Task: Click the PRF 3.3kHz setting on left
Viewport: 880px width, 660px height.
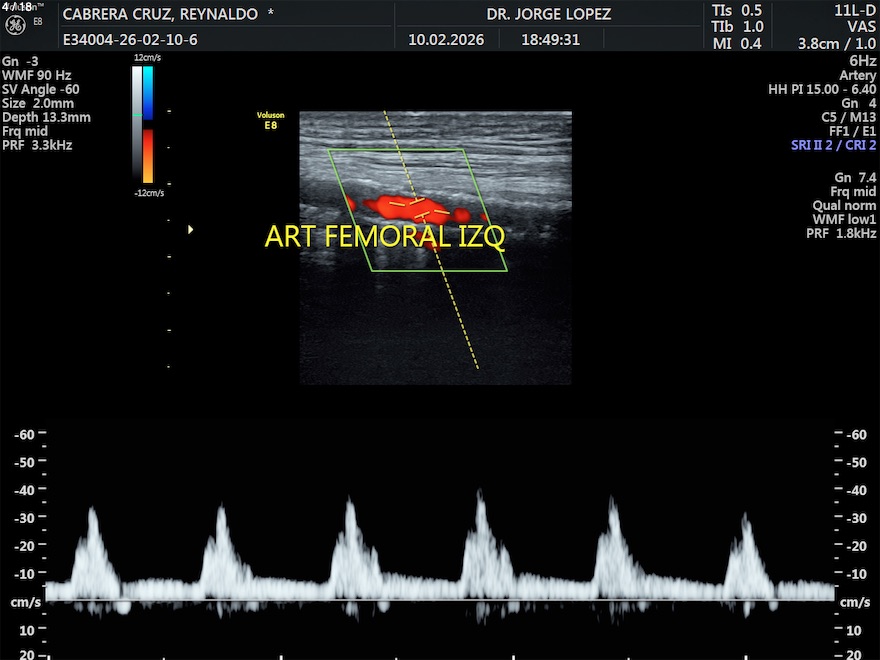Action: pyautogui.click(x=37, y=145)
